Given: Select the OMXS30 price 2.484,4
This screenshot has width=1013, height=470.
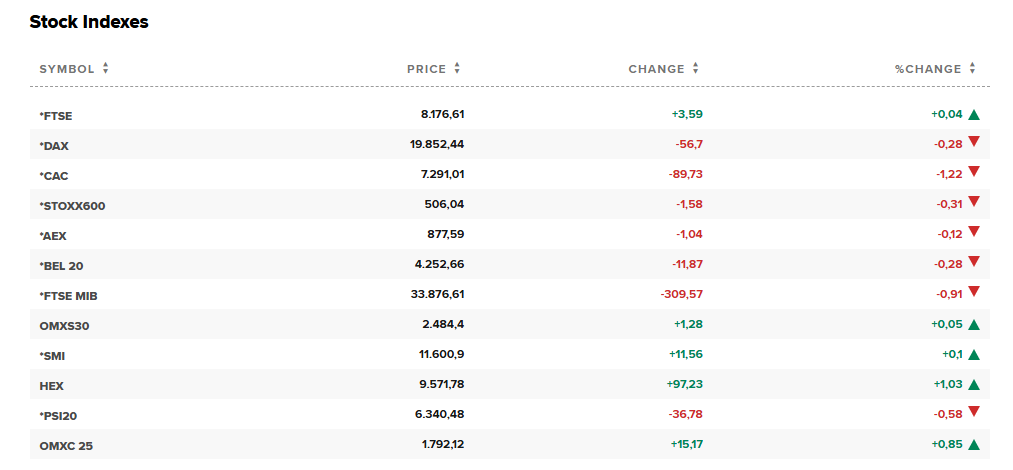Looking at the screenshot, I should (445, 325).
